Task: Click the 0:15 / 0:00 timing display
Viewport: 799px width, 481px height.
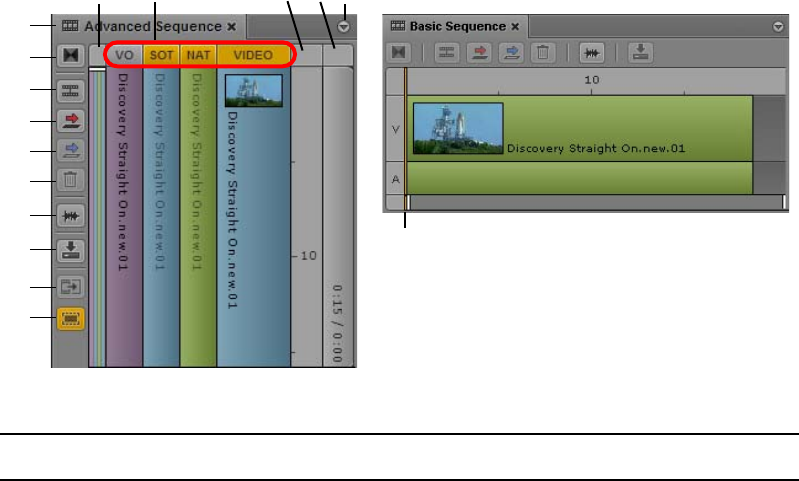Action: tap(337, 324)
